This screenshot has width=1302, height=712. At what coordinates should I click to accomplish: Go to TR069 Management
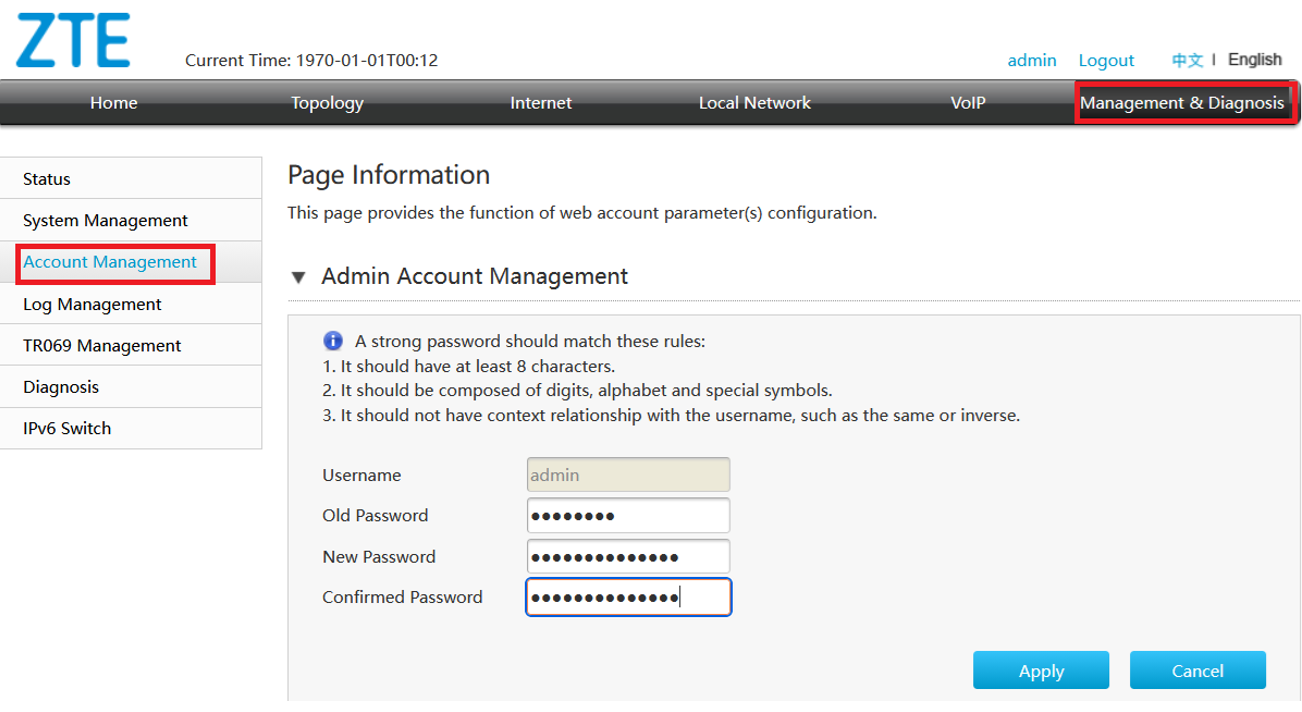(x=102, y=346)
